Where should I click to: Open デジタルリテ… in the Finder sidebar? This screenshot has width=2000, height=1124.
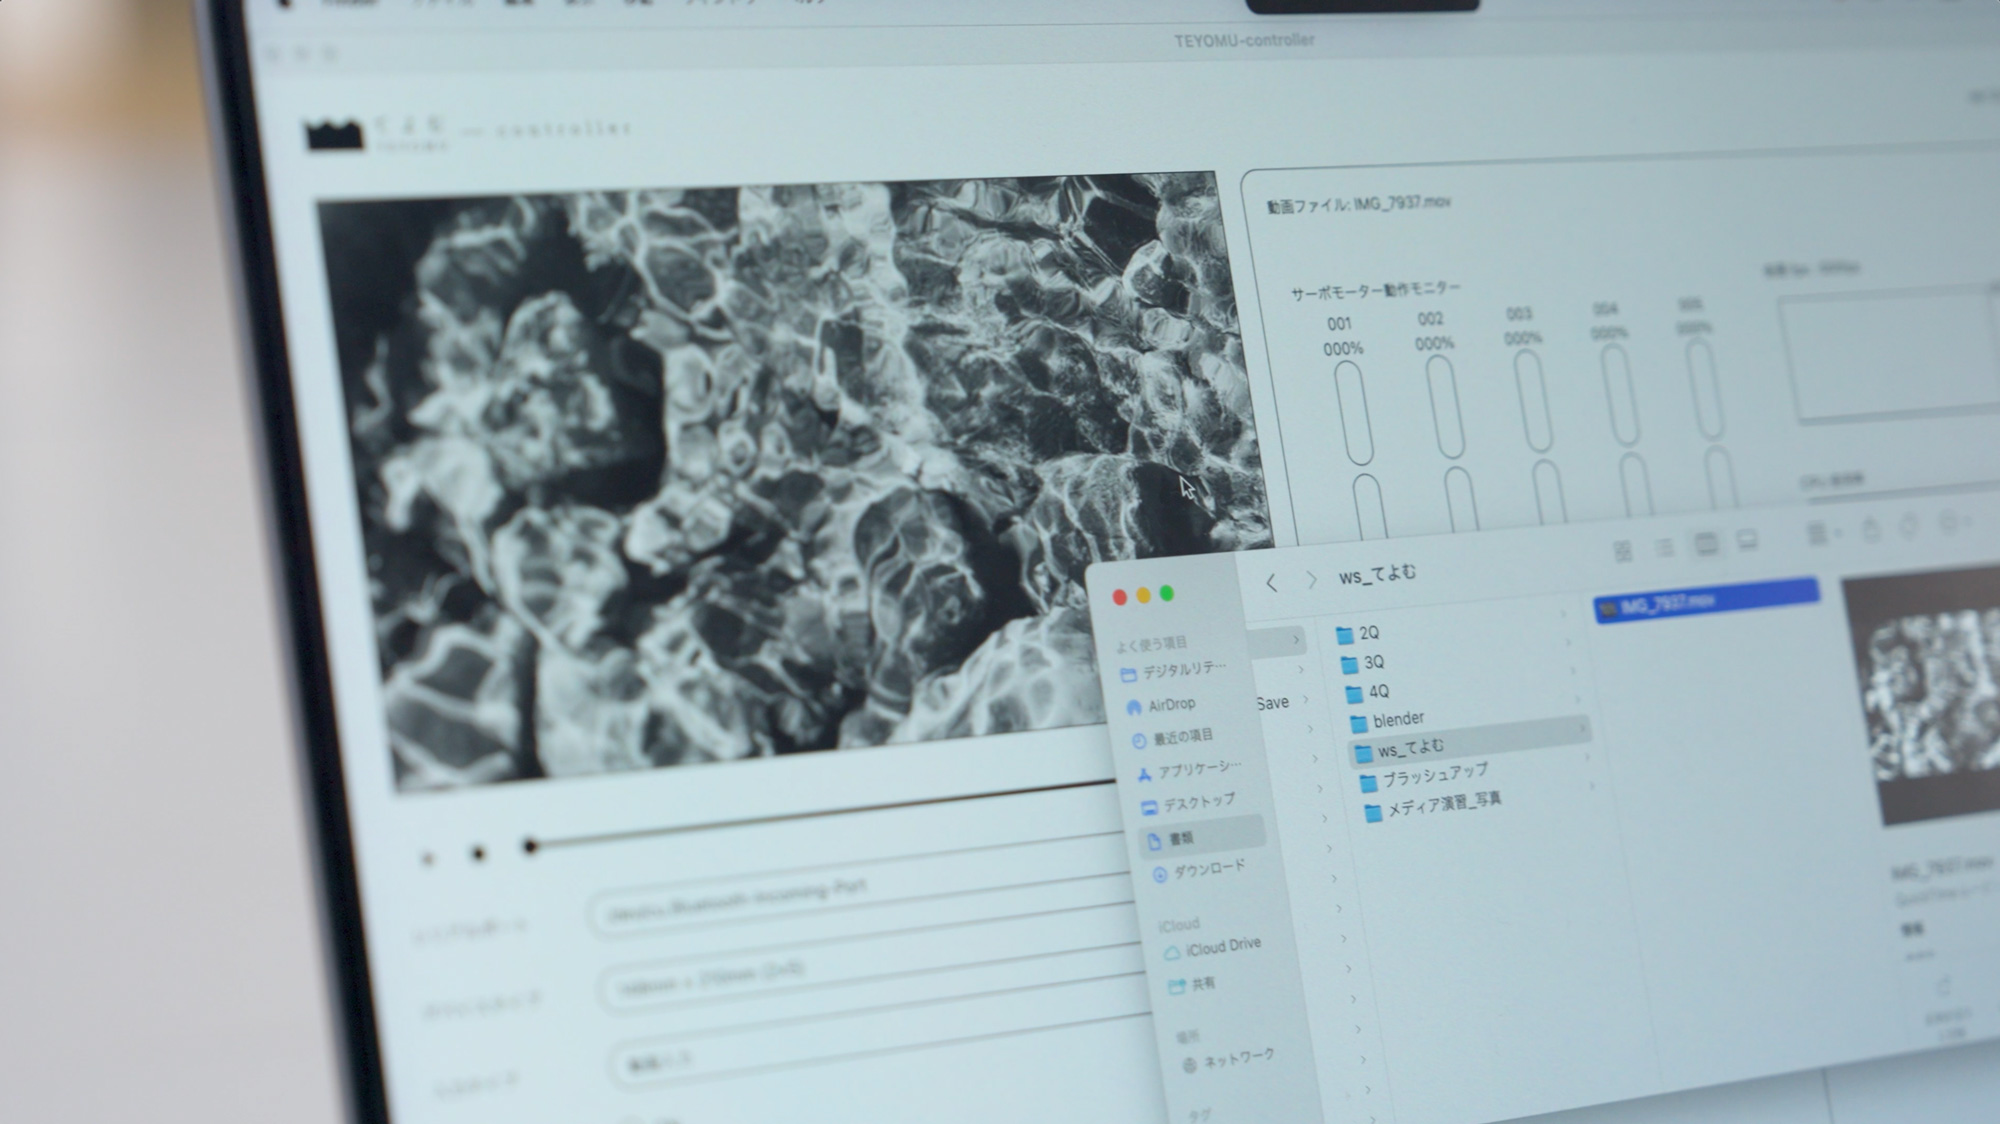coord(1173,671)
